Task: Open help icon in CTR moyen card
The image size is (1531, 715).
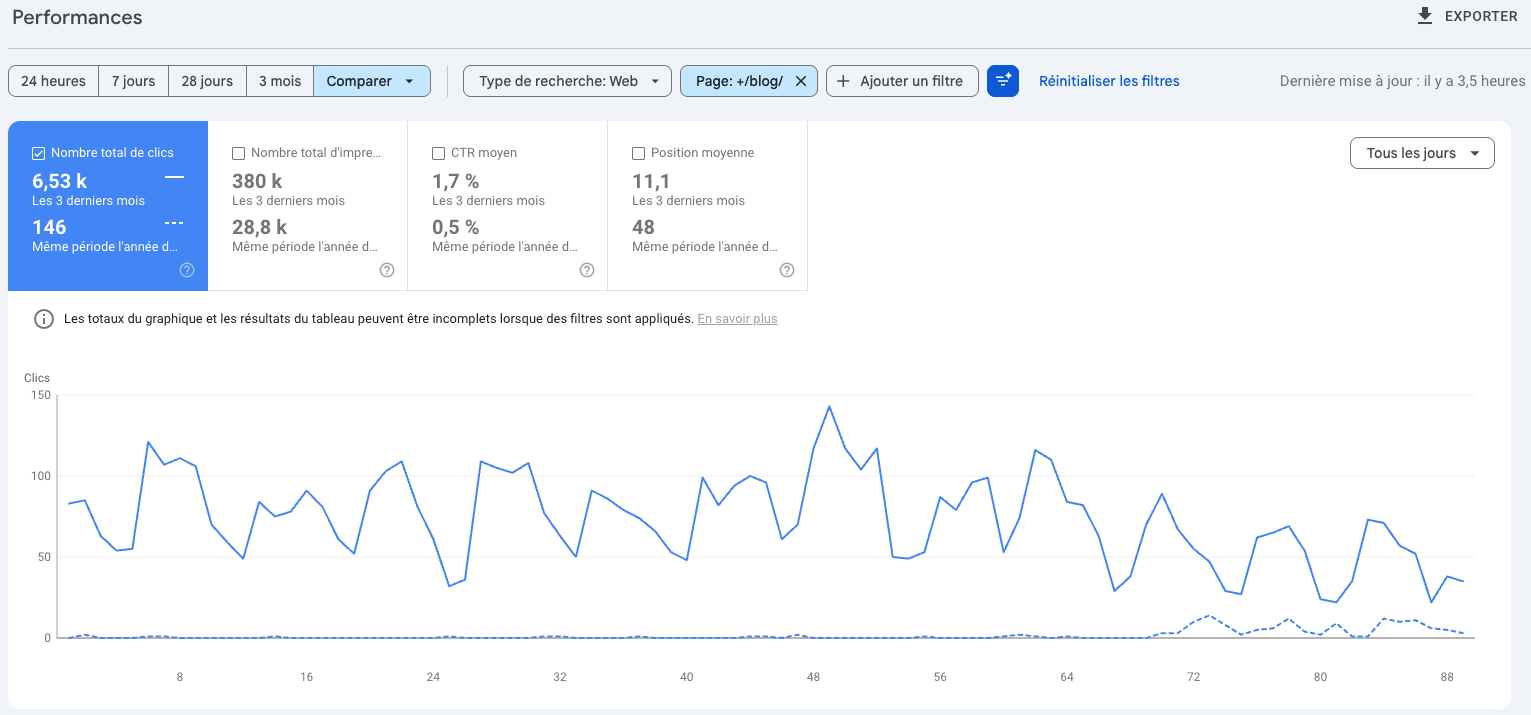Action: 587,270
